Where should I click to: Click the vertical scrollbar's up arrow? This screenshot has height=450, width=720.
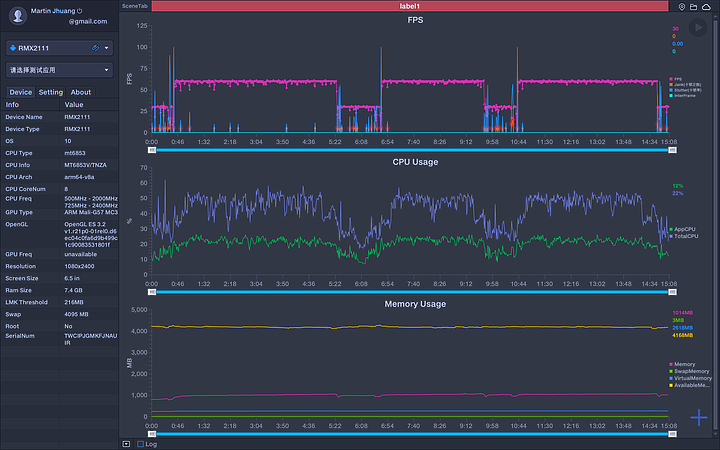pyautogui.click(x=715, y=17)
